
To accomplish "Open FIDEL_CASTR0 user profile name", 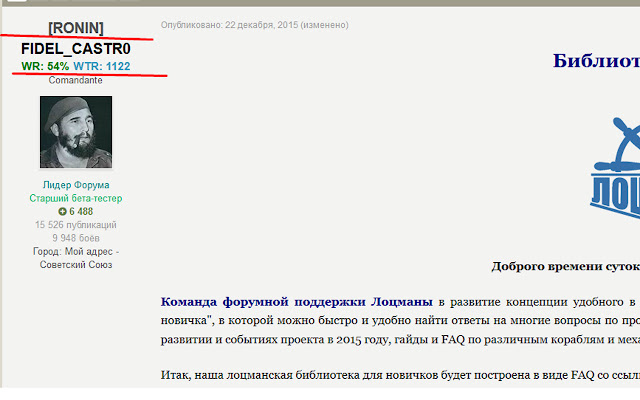I will [x=76, y=49].
